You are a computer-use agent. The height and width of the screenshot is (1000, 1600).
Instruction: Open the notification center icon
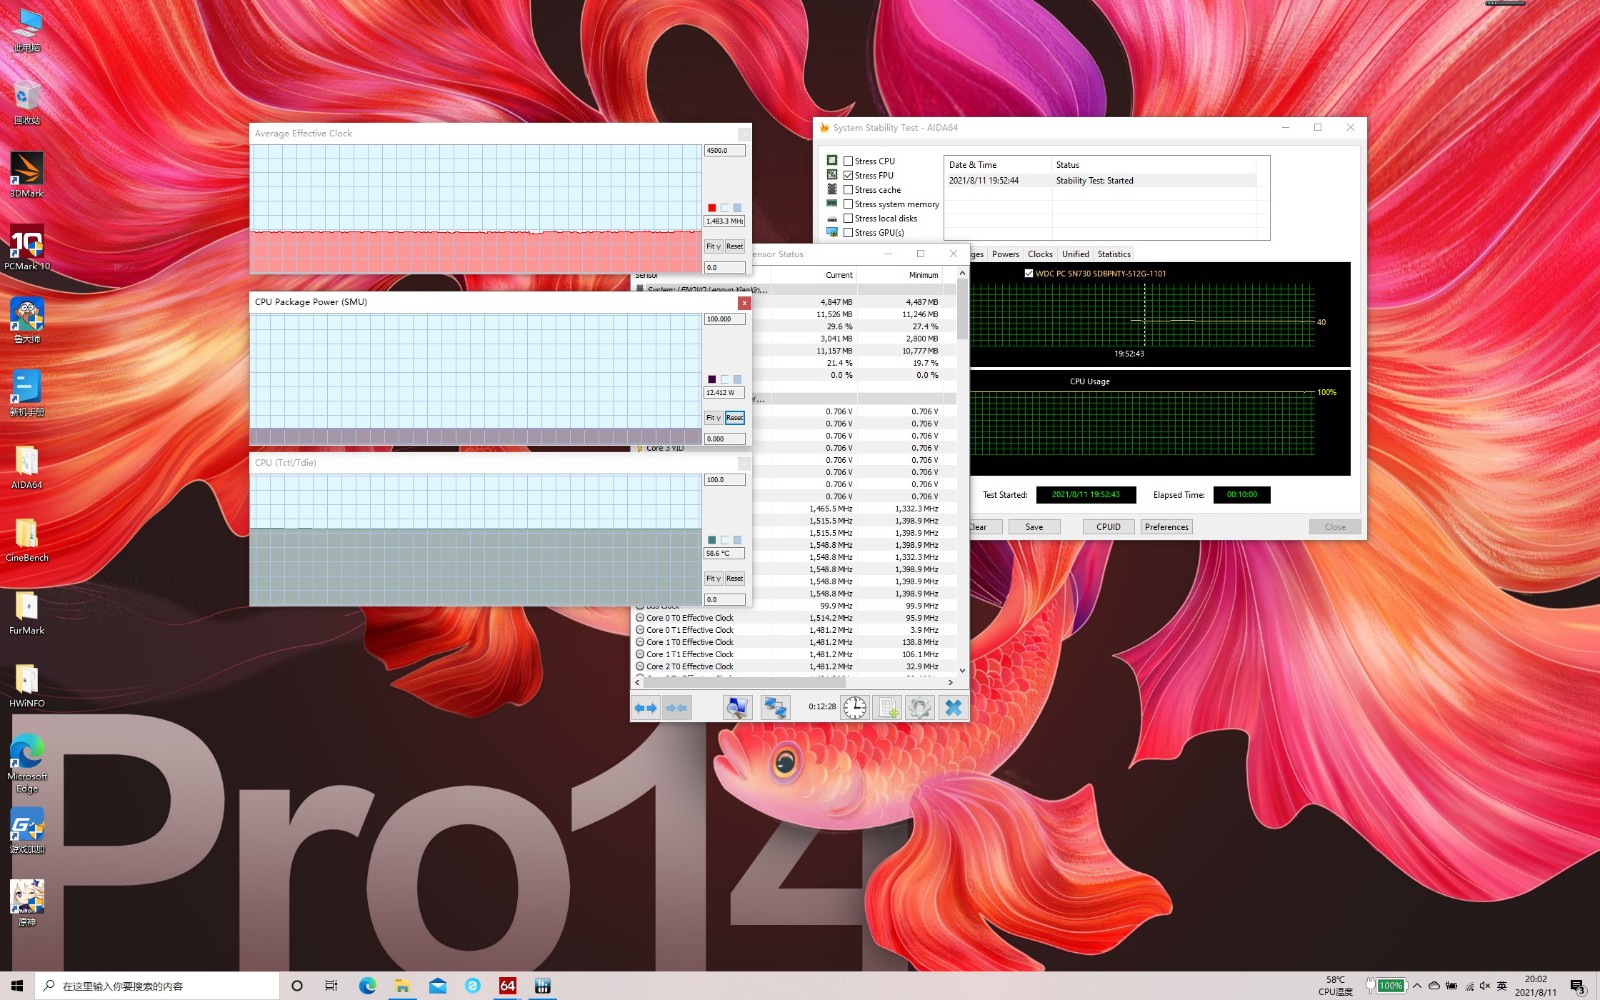tap(1578, 986)
